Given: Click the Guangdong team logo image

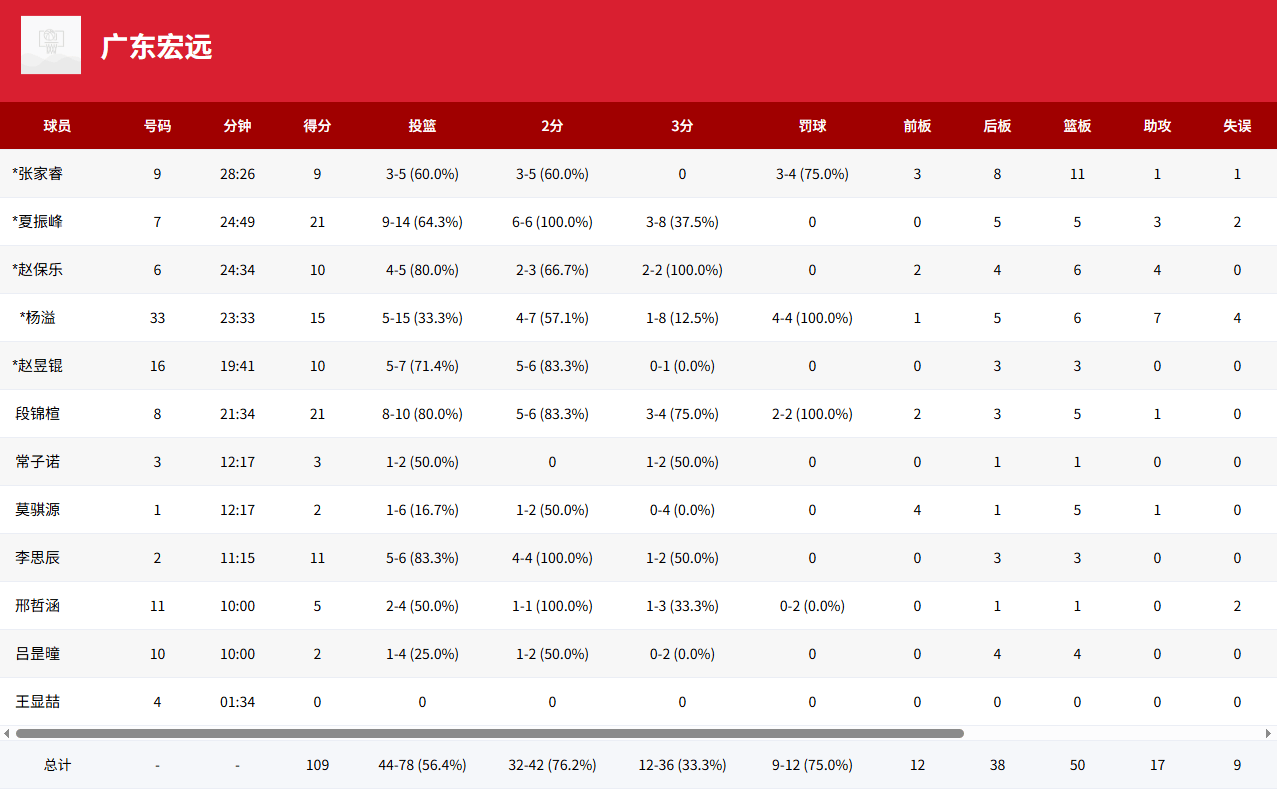Looking at the screenshot, I should pyautogui.click(x=51, y=45).
